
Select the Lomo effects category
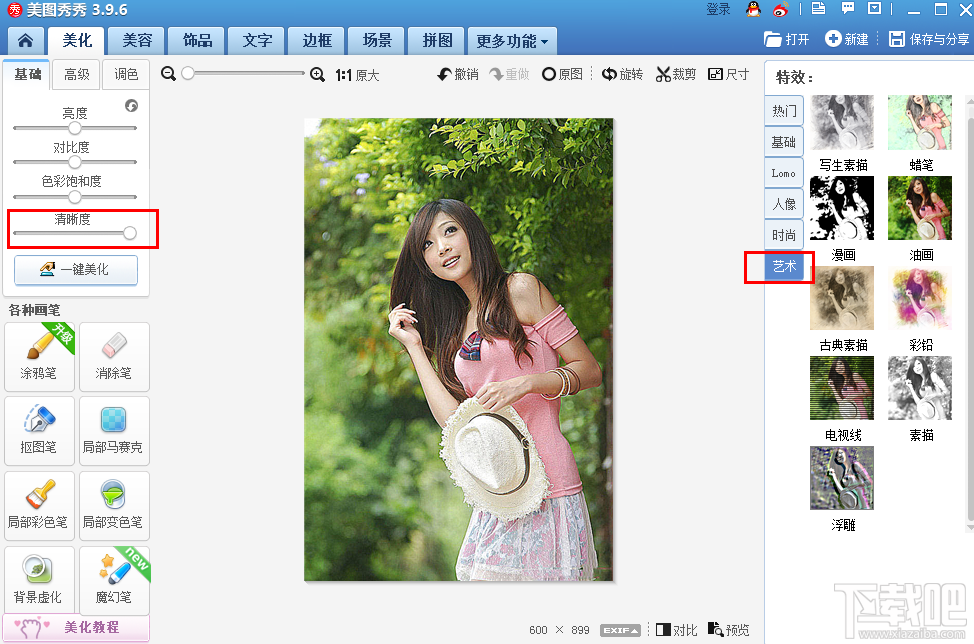(x=784, y=173)
